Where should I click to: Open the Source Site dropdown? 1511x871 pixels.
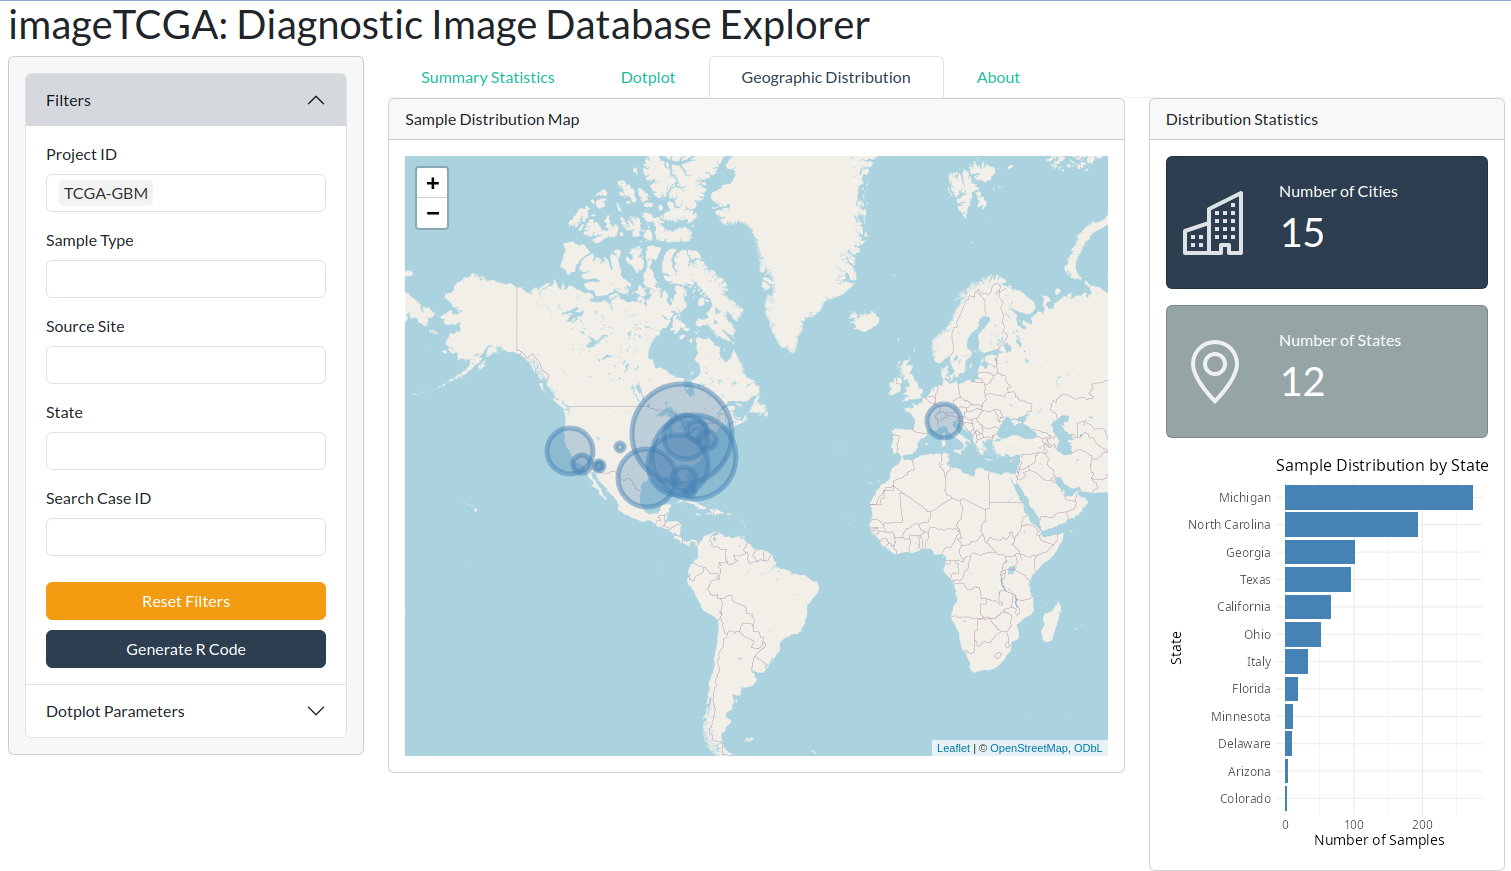tap(186, 365)
